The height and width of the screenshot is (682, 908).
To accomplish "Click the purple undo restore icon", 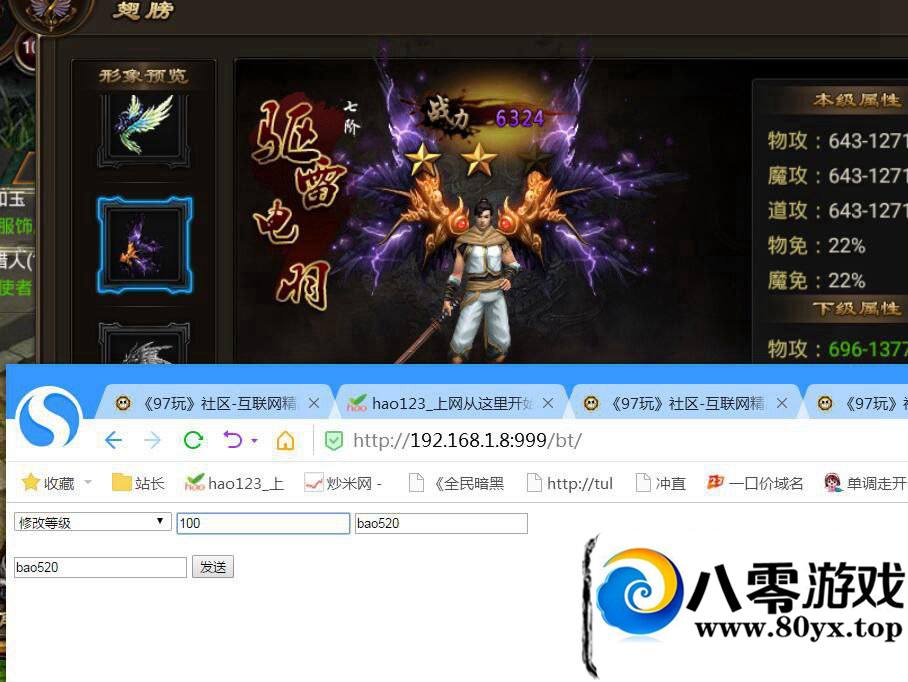I will click(x=233, y=441).
